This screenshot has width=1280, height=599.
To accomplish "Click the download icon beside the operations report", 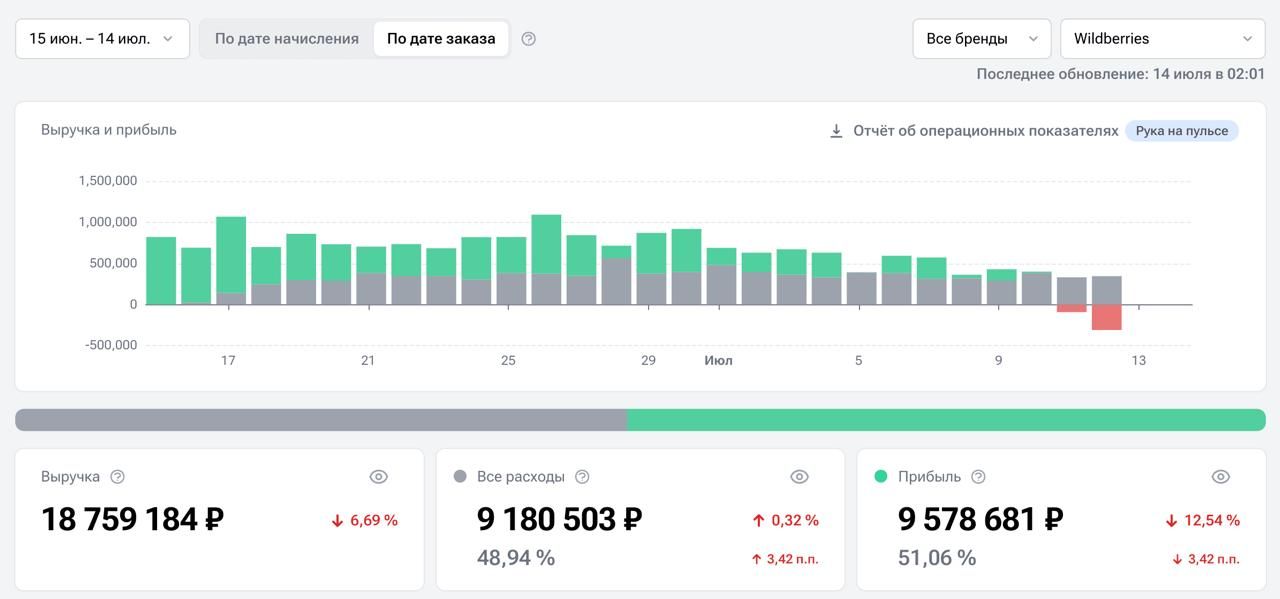I will tap(836, 131).
